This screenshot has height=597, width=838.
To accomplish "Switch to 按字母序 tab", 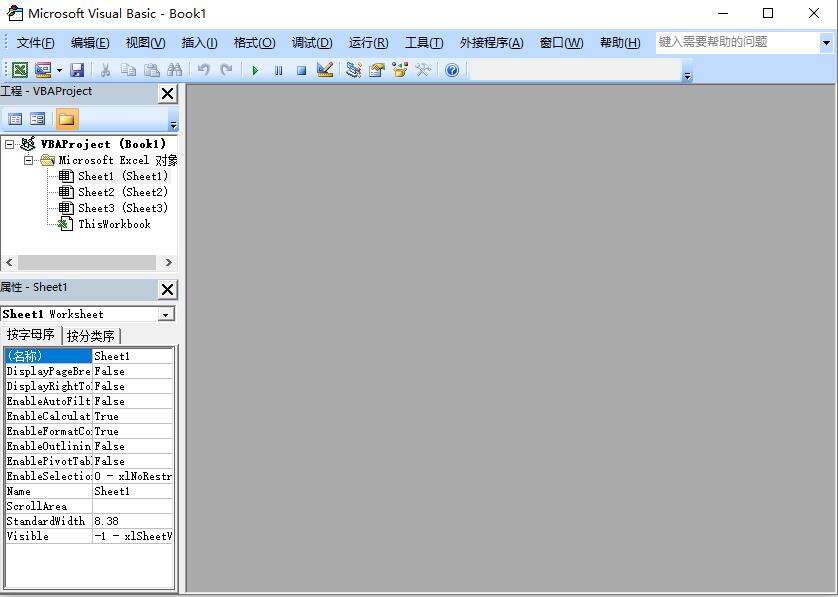I will (30, 335).
